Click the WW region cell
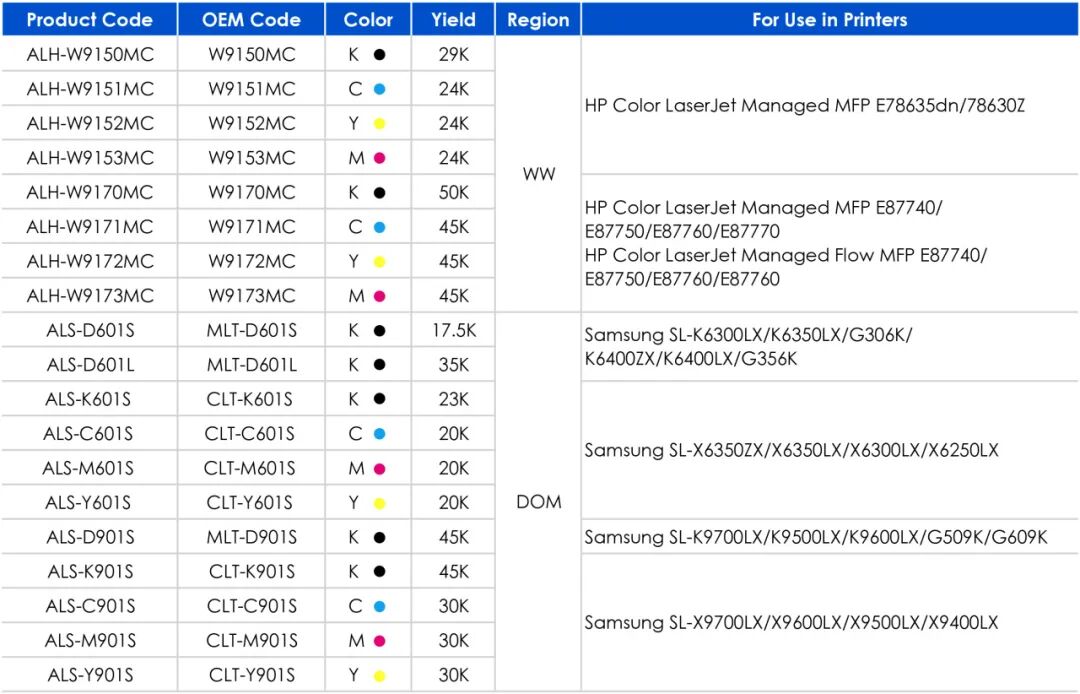 click(538, 174)
